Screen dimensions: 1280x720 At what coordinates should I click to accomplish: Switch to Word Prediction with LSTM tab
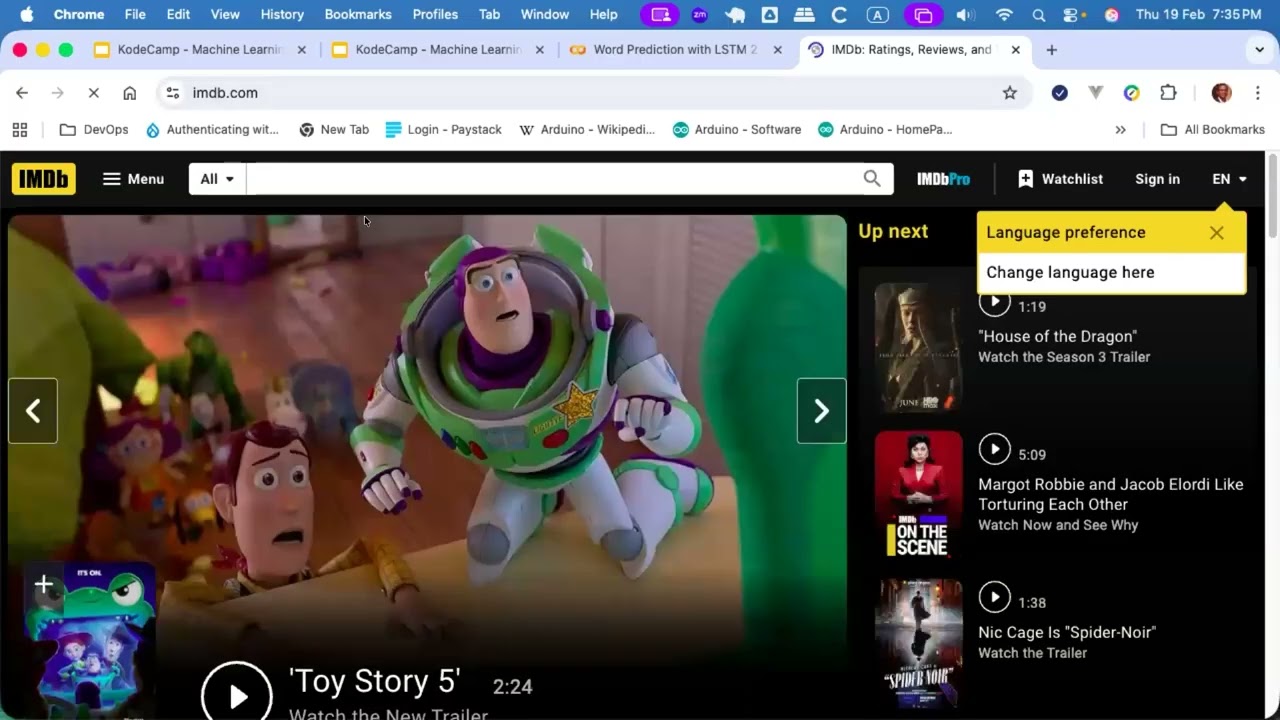[x=675, y=50]
